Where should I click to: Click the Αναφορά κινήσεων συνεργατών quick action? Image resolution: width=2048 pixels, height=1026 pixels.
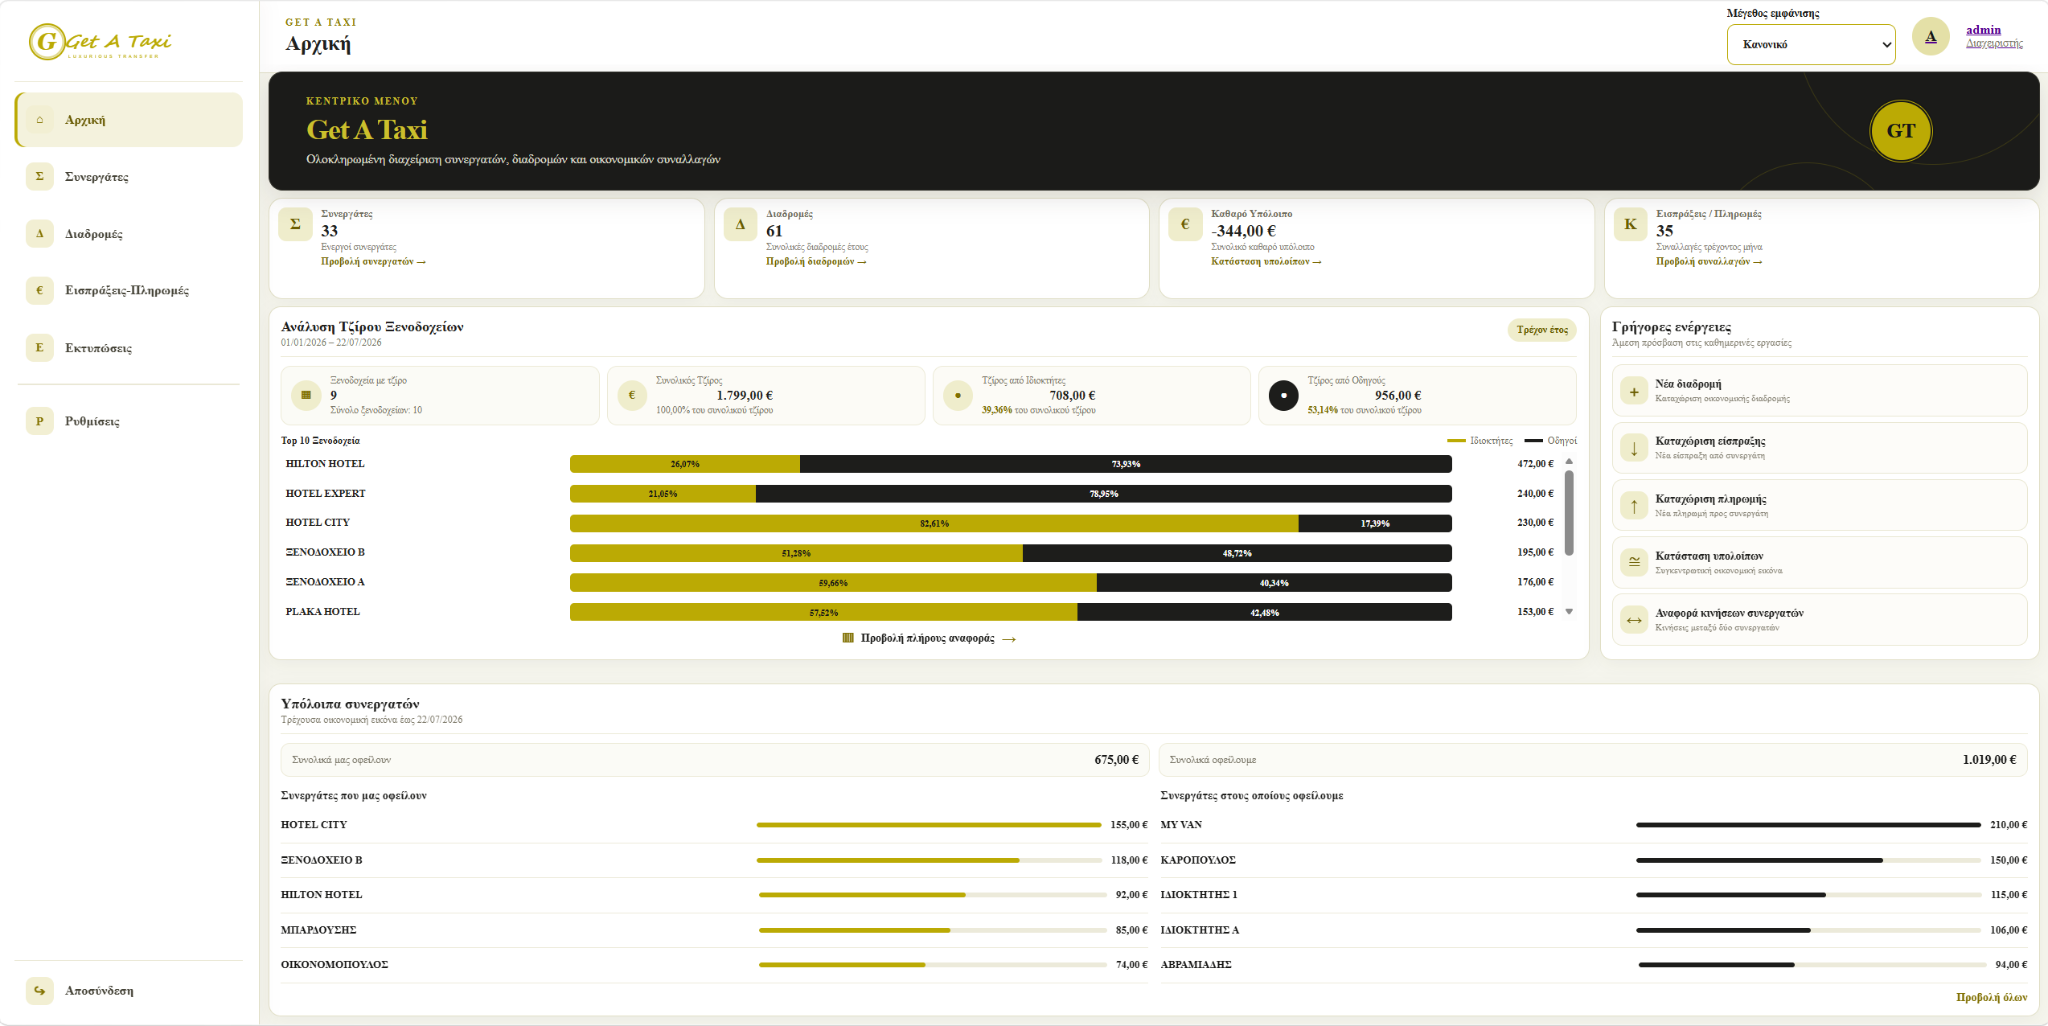coord(1820,620)
